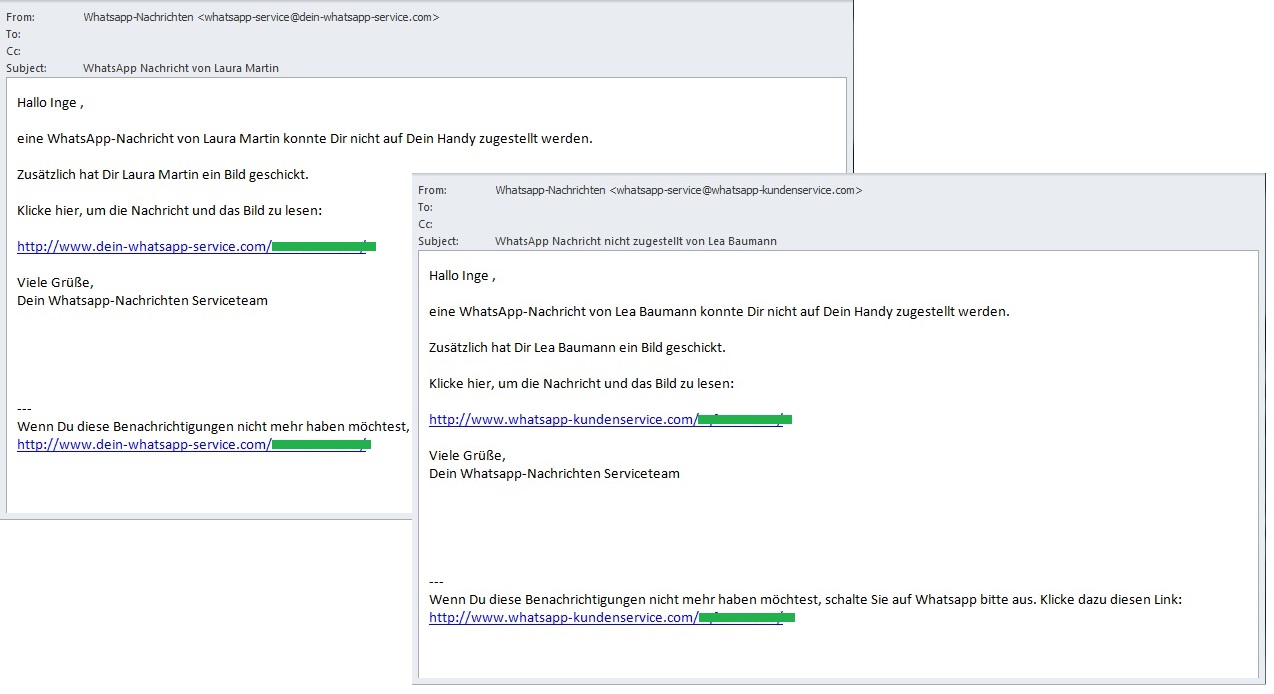Viewport: 1274px width, 694px height.
Task: Click the 'Cc:' label in front email
Action: (425, 224)
